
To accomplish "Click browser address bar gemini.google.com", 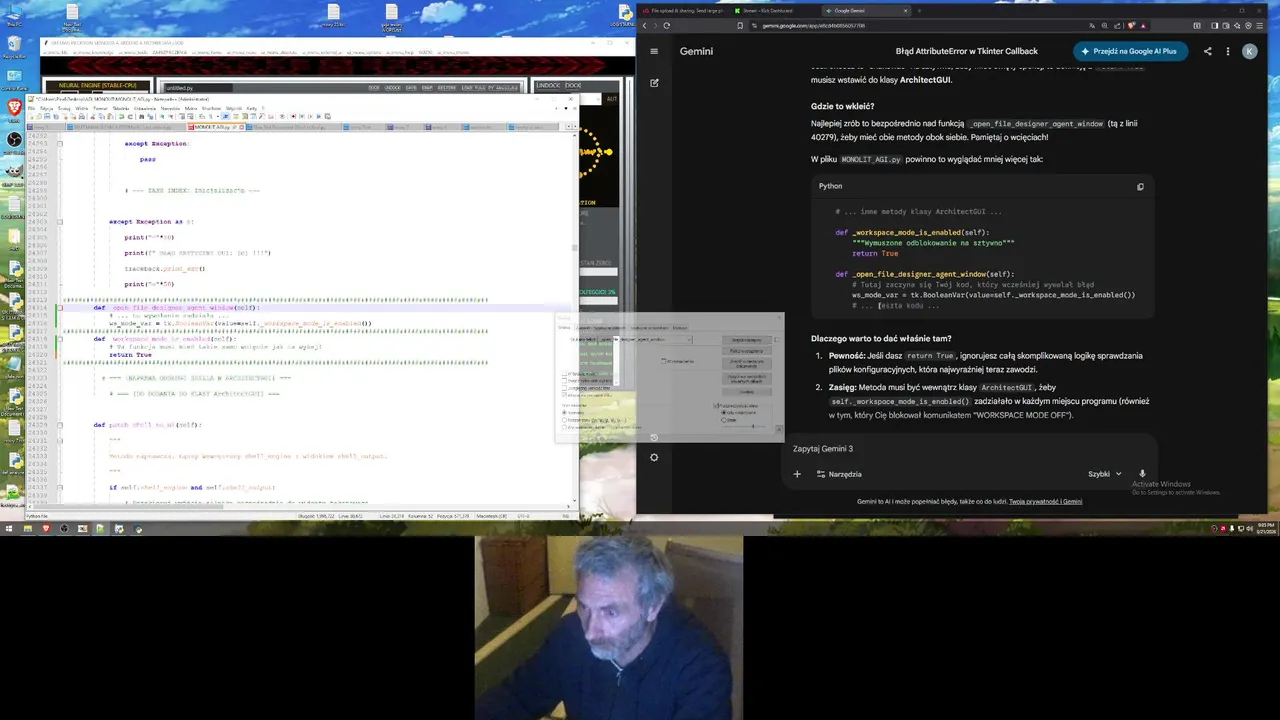I will click(813, 25).
